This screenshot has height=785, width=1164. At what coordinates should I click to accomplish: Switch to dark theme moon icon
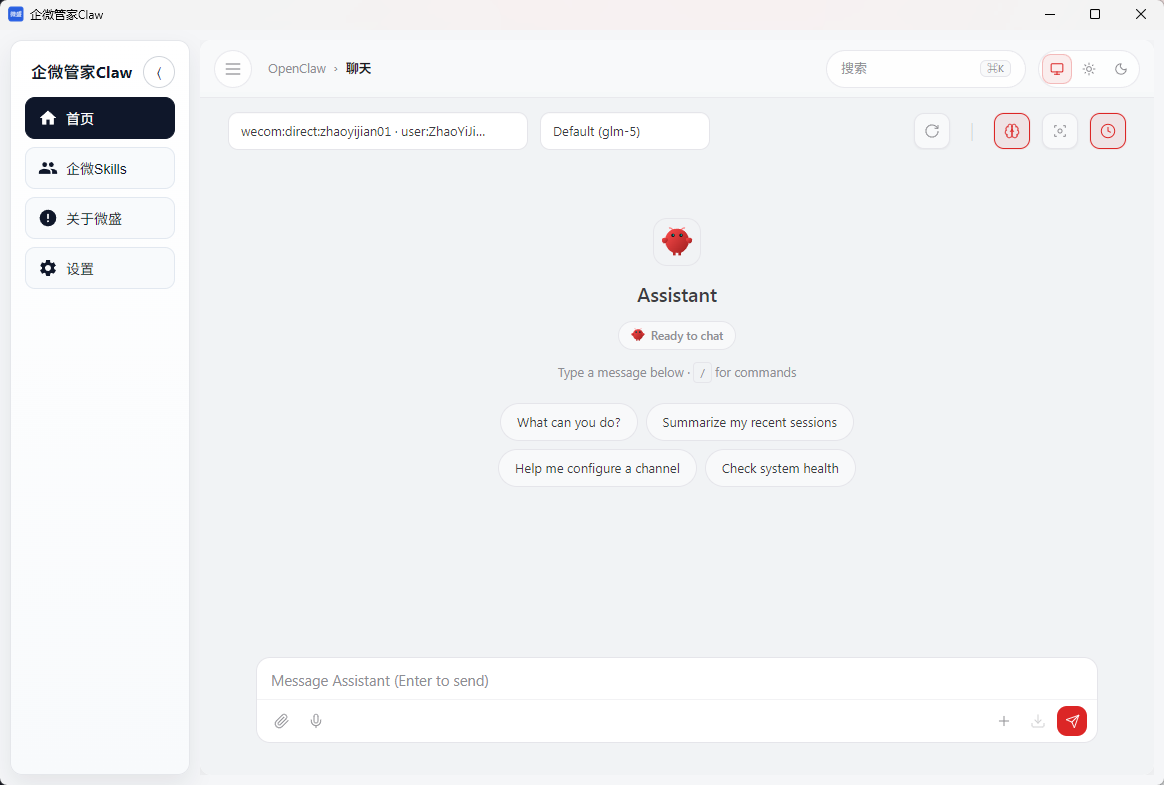1121,69
